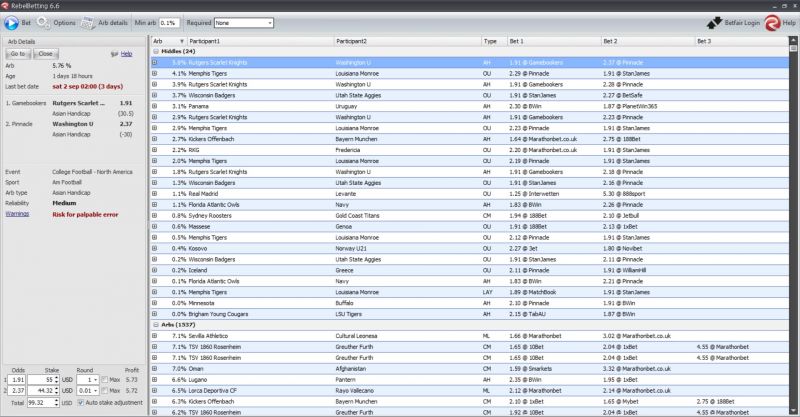Screen dimensions: 800x417
Task: Expand the 5.8% Rutgers Scarlet Knights row
Action: (x=155, y=63)
